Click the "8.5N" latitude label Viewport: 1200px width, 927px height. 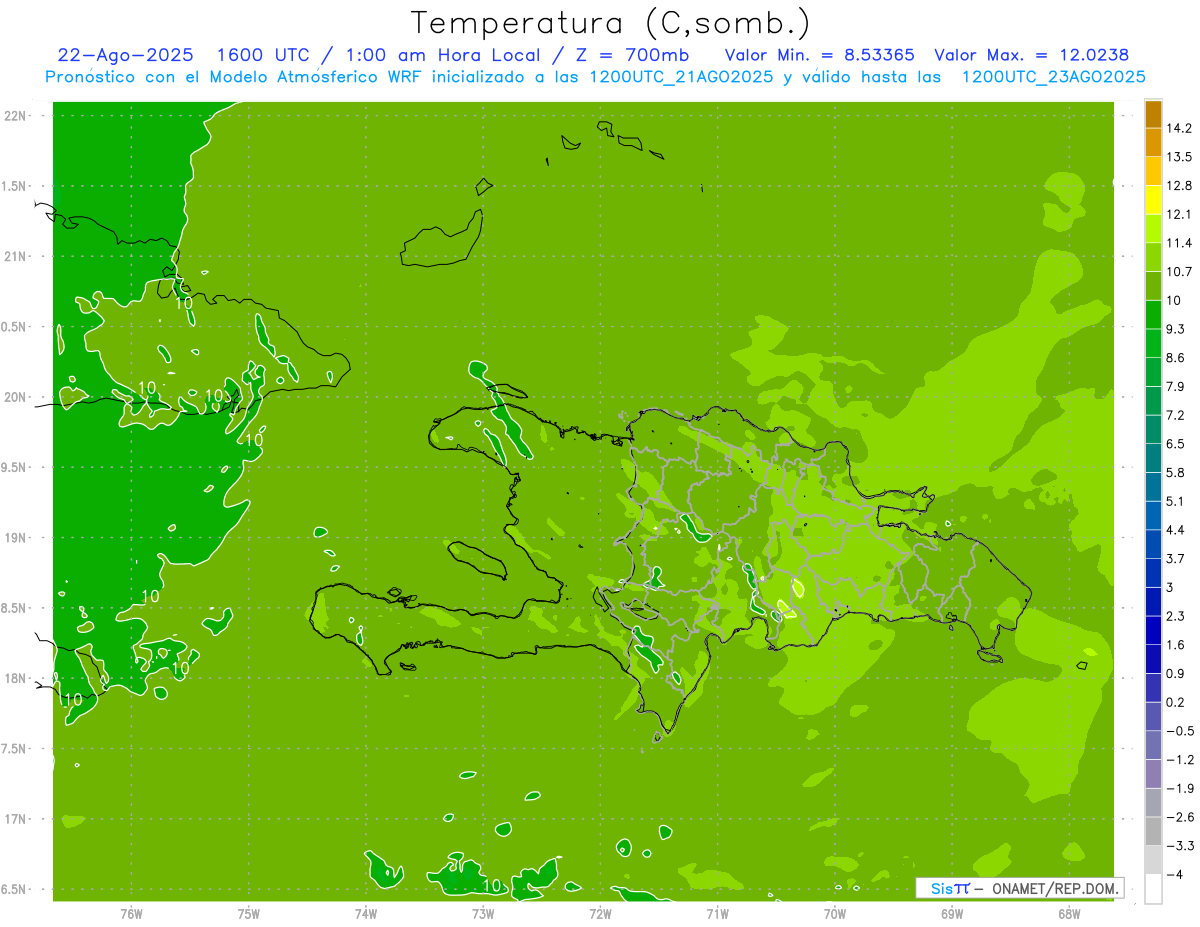14,608
